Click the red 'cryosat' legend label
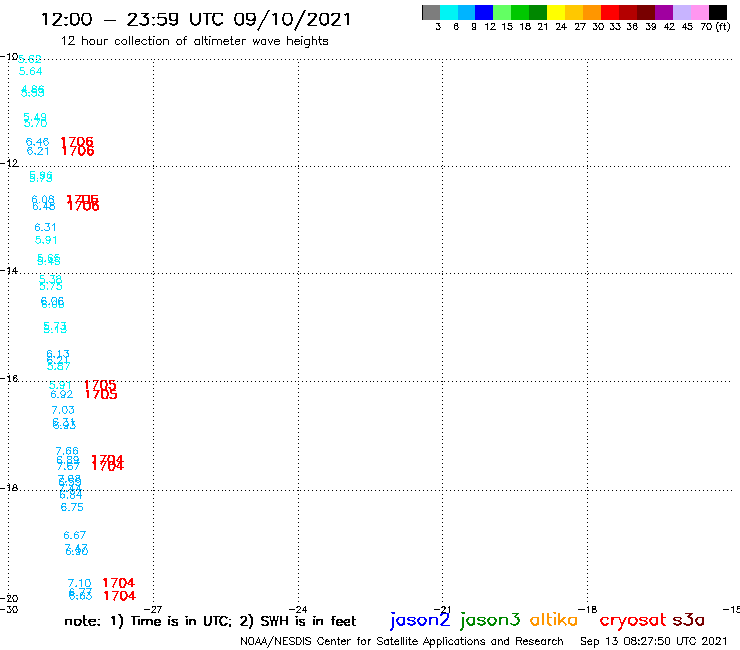740x650 pixels. click(x=633, y=620)
